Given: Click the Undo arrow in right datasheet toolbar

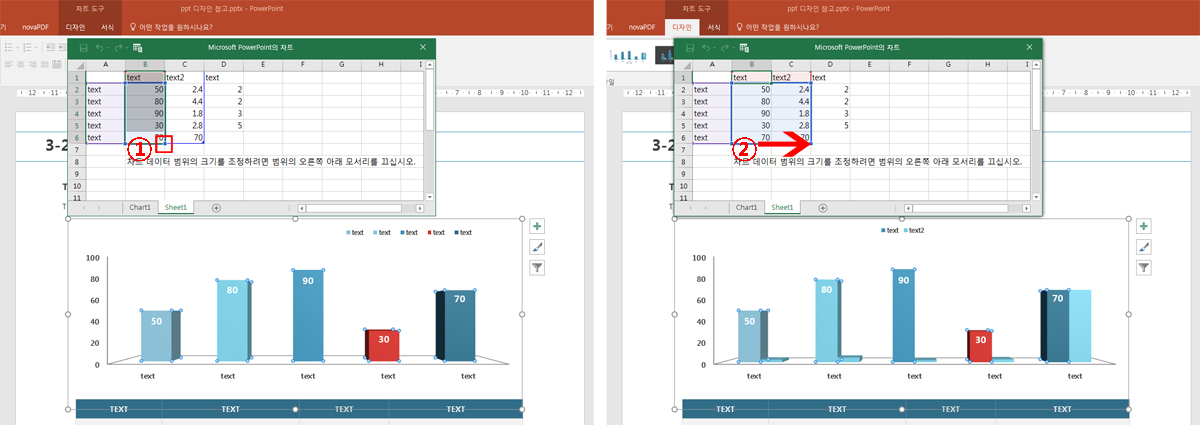Looking at the screenshot, I should tap(706, 48).
